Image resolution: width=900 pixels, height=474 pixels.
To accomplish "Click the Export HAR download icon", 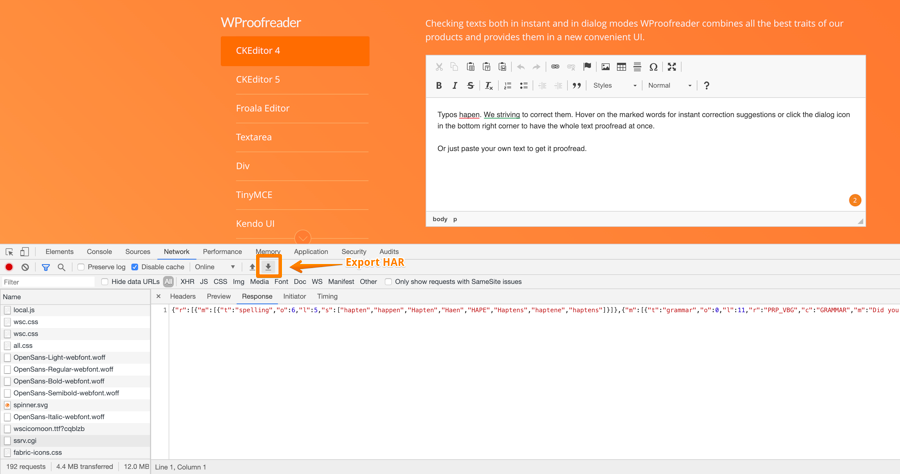I will [x=268, y=267].
